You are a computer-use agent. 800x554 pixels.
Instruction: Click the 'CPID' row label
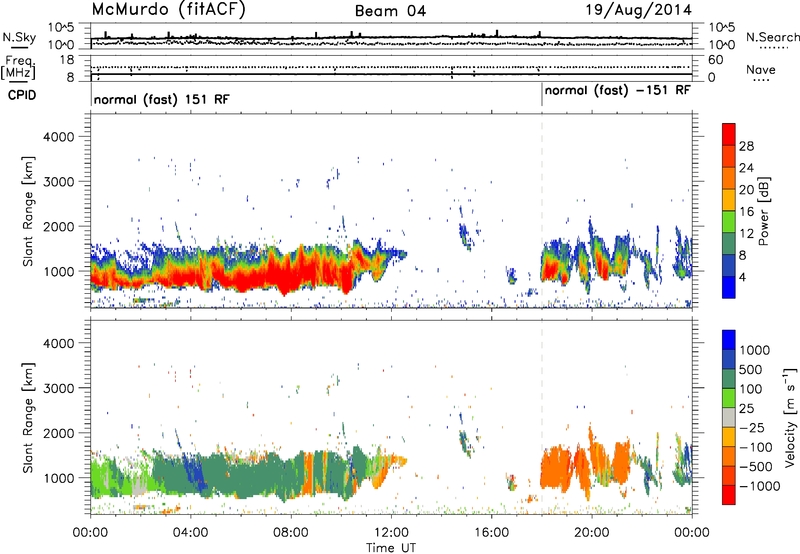coord(22,95)
